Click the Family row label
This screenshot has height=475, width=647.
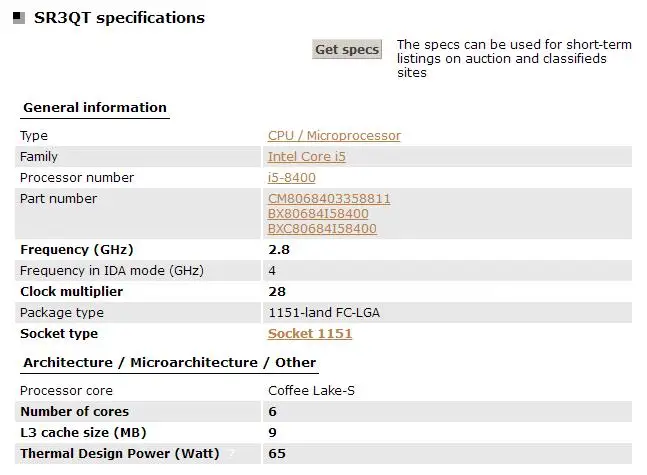[x=39, y=157]
